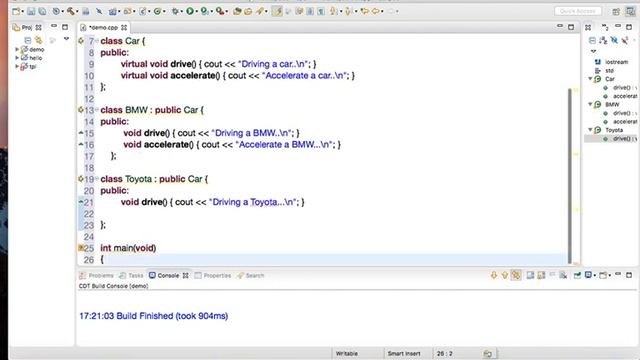Click the Clear Console icon

point(563,275)
